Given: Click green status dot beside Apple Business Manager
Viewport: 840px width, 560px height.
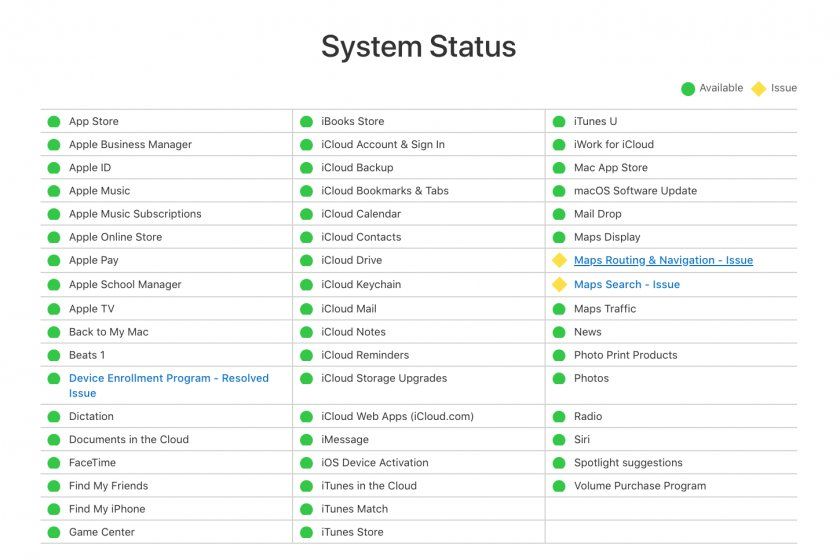Looking at the screenshot, I should (x=54, y=145).
